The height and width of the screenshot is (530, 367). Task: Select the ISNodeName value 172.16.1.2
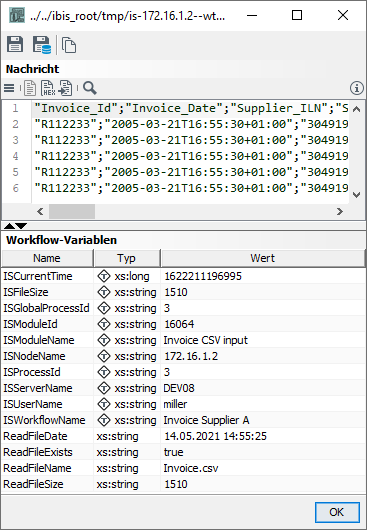191,356
